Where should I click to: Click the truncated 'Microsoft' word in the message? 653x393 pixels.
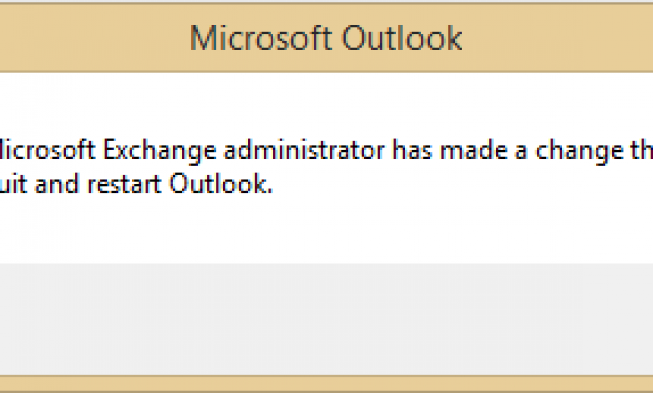click(47, 150)
